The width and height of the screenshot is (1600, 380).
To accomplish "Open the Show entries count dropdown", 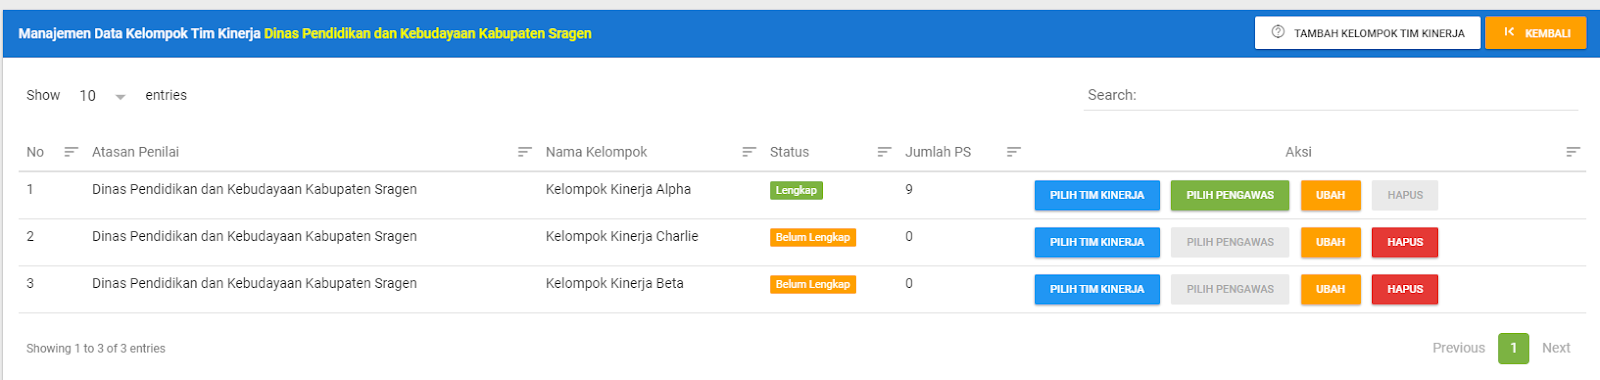I will 103,96.
